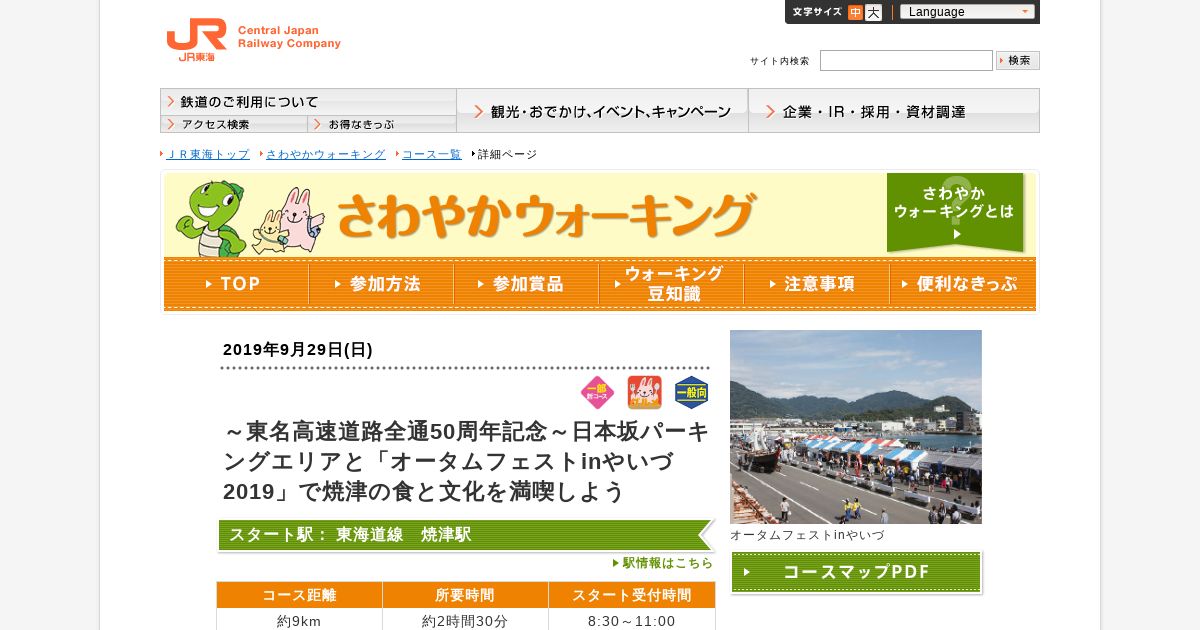
Task: Click the orange rabbit course icon
Action: click(644, 393)
